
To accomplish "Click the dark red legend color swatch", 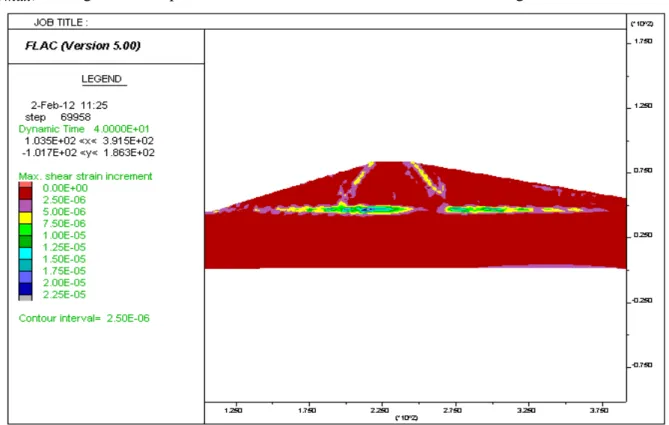I will (x=25, y=194).
